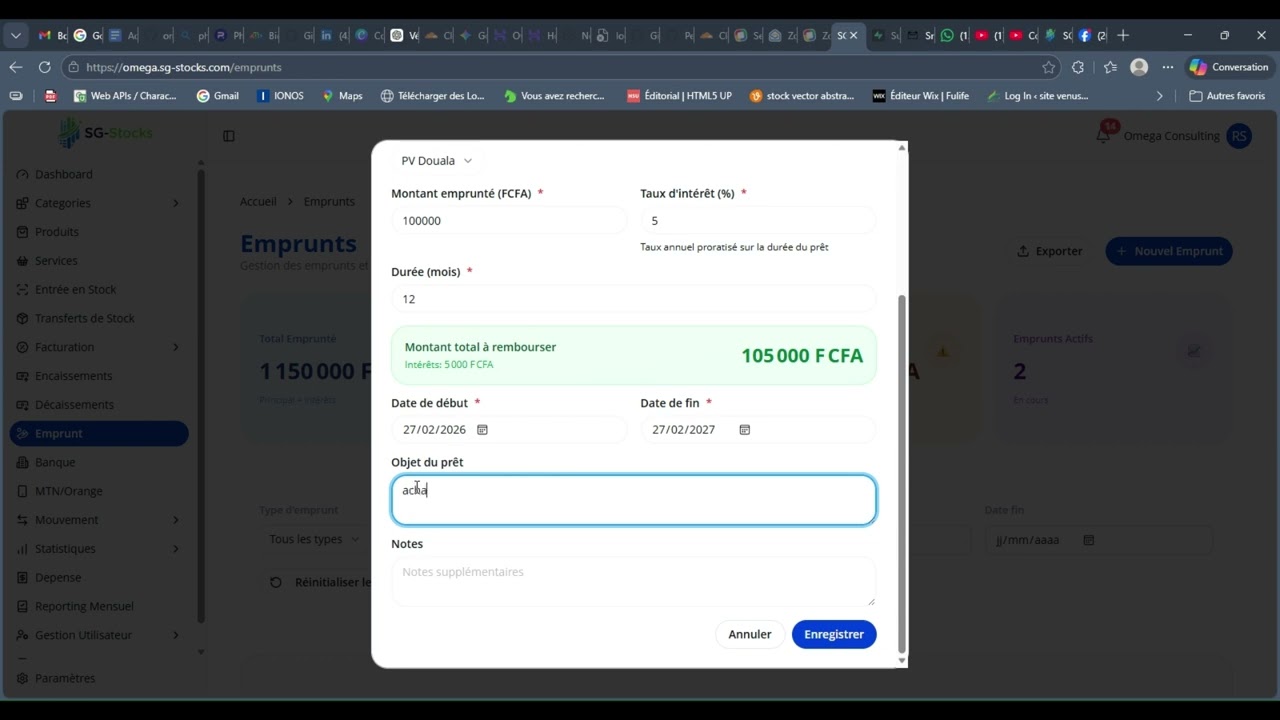The image size is (1280, 720).
Task: Expand the Facturation submenu arrow
Action: click(x=176, y=347)
